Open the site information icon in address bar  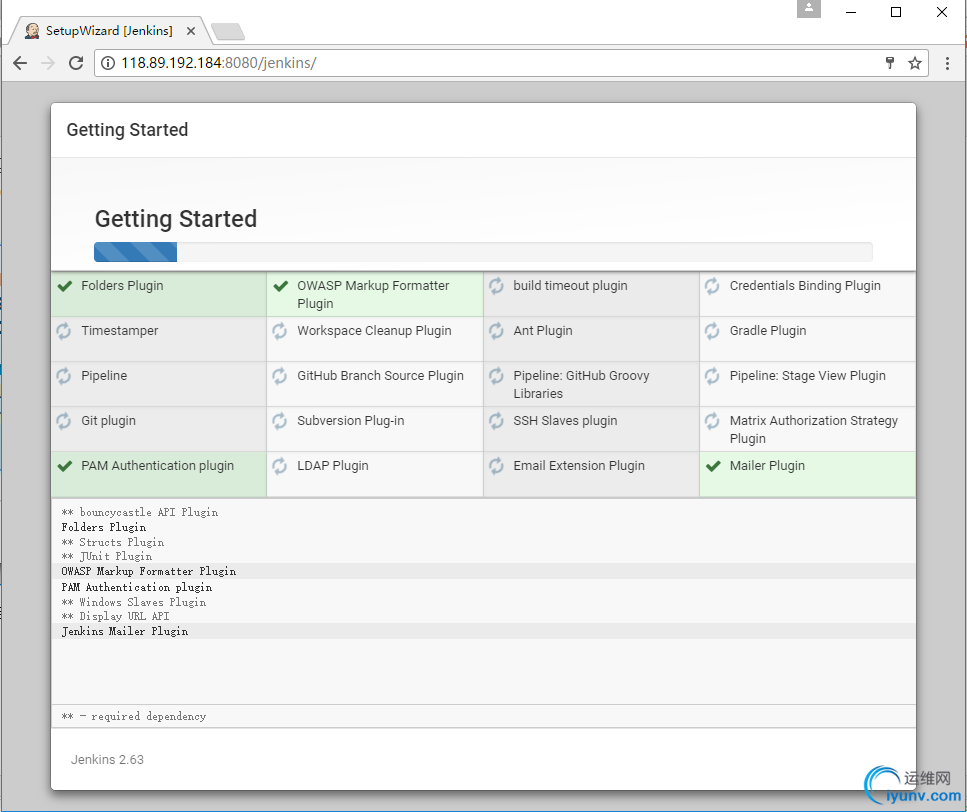point(108,63)
